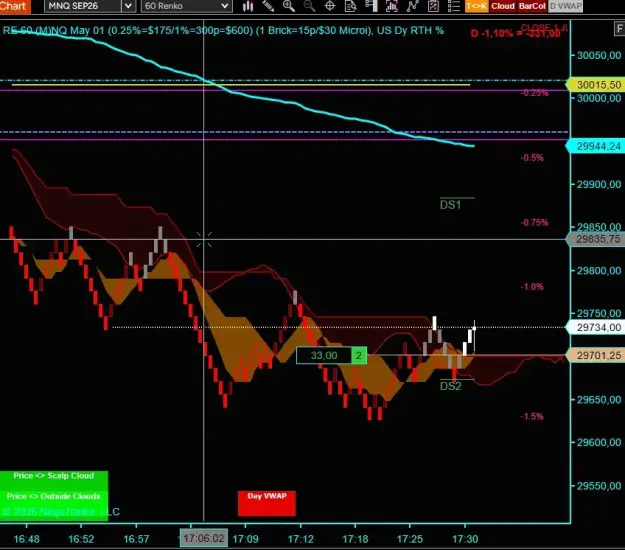625x550 pixels.
Task: Click the 16:48 time axis label
Action: (x=26, y=539)
